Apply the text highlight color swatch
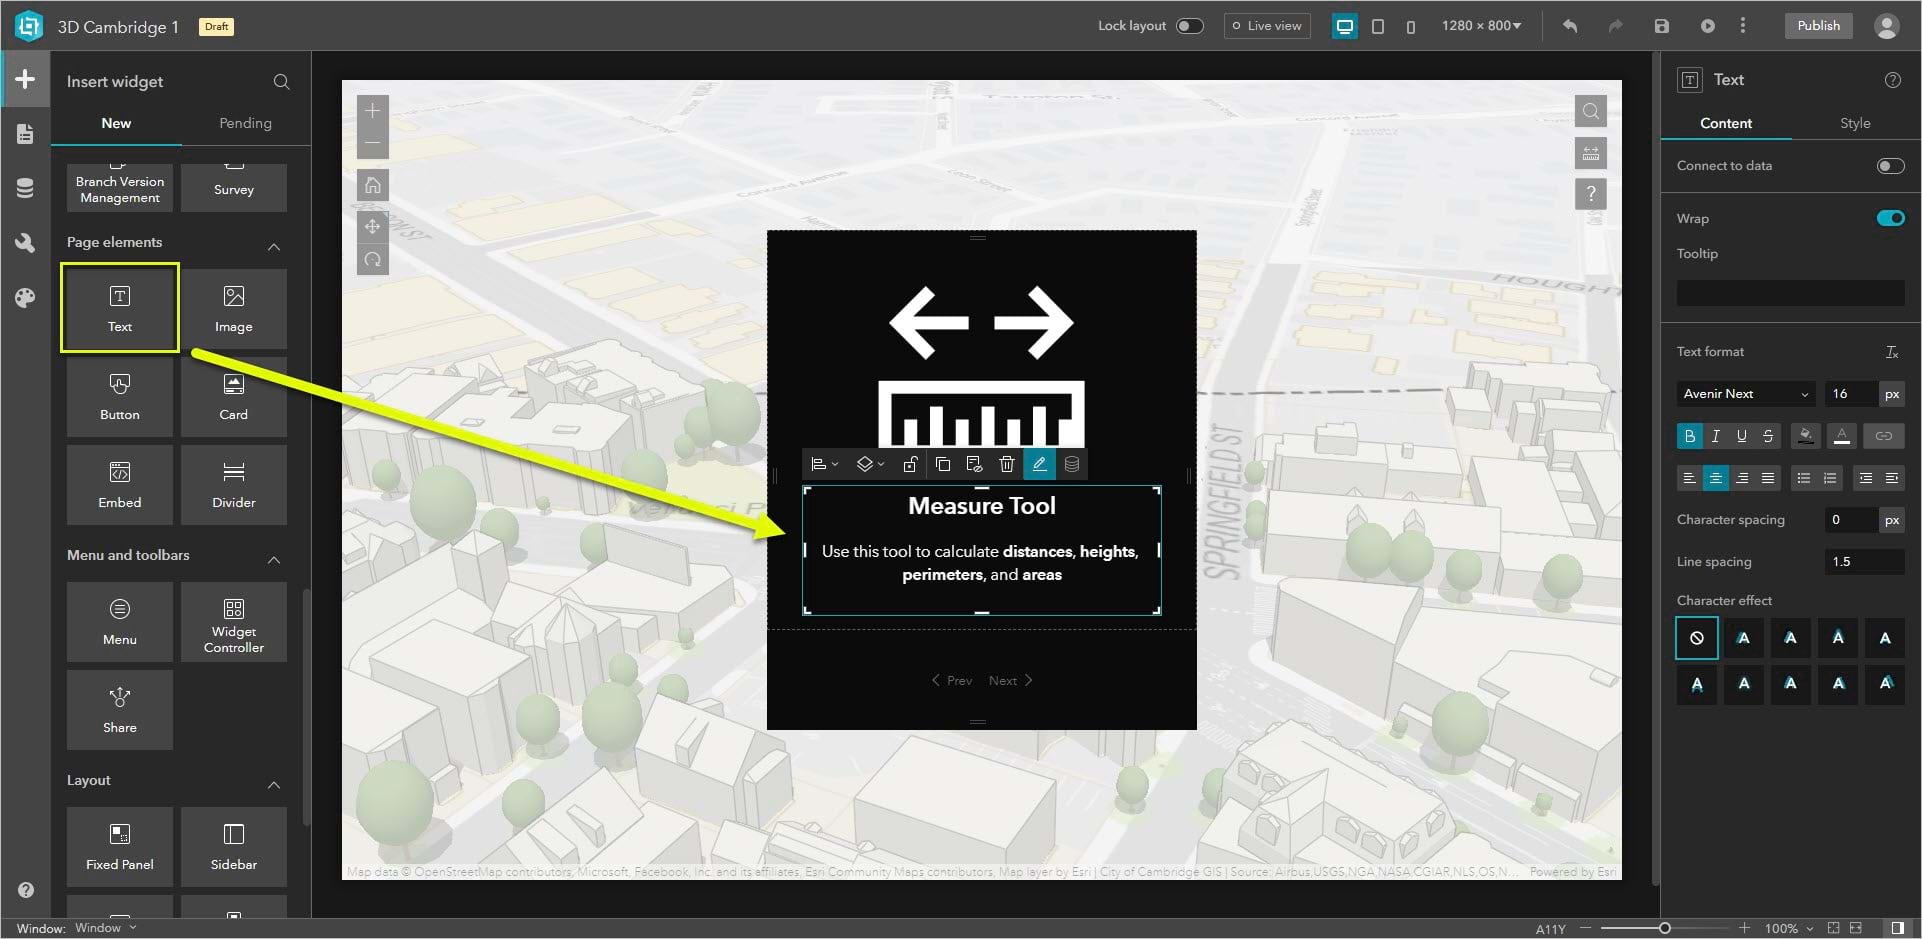Image resolution: width=1922 pixels, height=939 pixels. click(x=1806, y=436)
